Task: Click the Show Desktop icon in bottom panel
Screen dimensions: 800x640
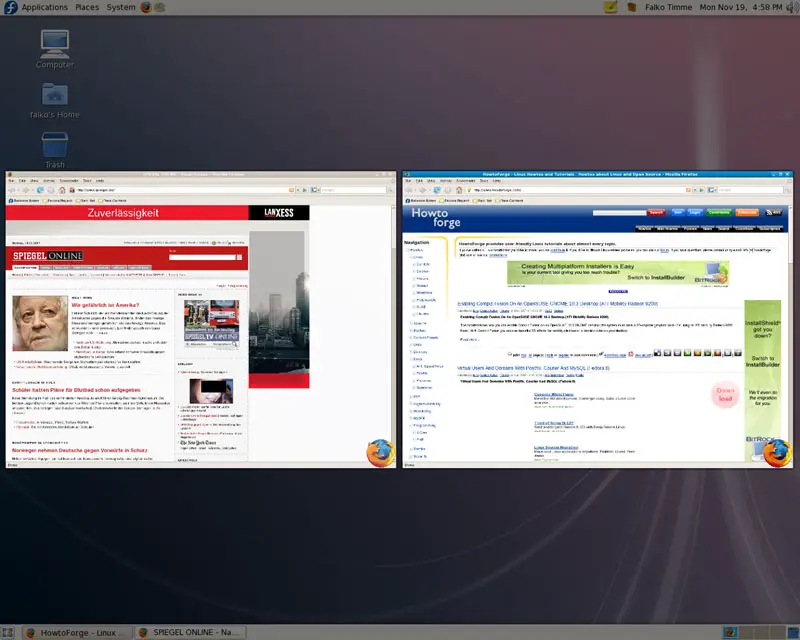Action: click(8, 632)
